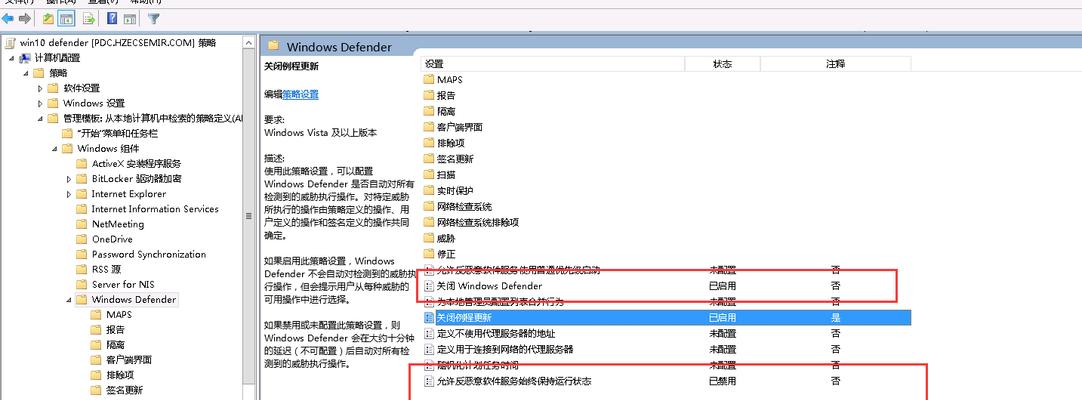Click the tree pane scrollbar up arrow
The width and height of the screenshot is (1082, 400).
[249, 42]
